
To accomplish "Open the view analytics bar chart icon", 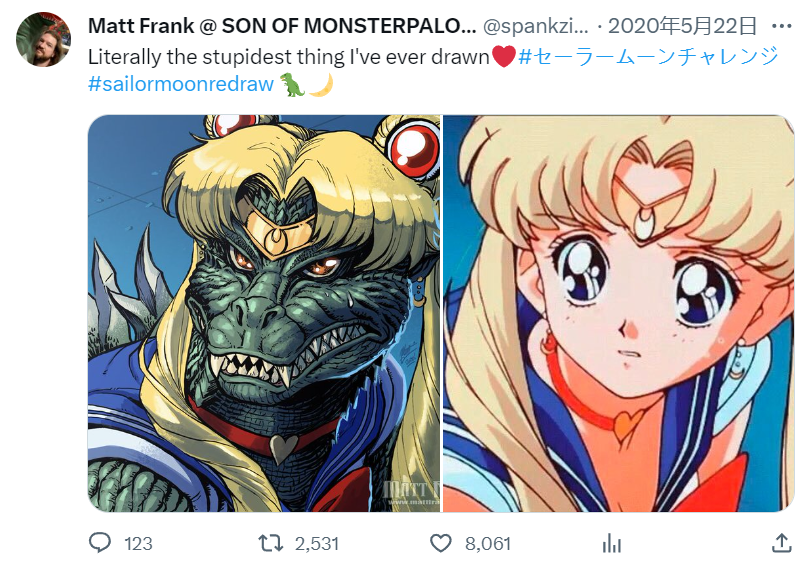I will click(x=611, y=543).
